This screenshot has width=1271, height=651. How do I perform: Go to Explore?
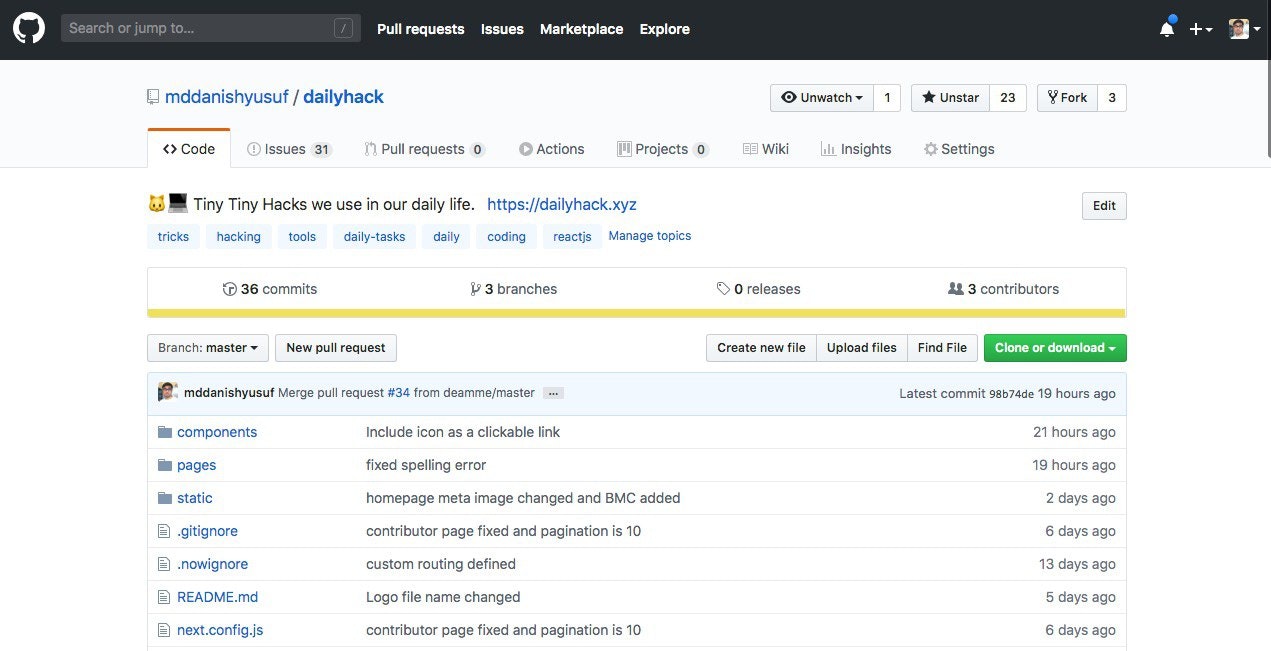coord(665,29)
